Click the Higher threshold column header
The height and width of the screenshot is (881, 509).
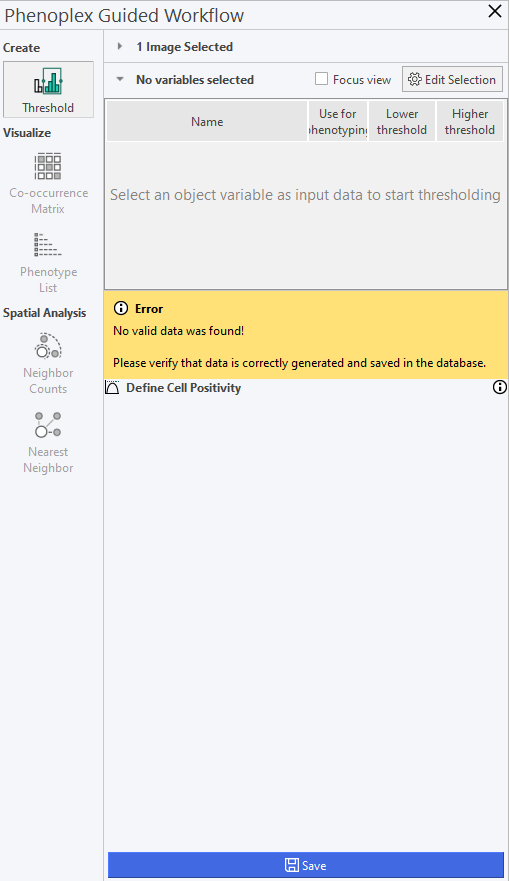click(470, 121)
